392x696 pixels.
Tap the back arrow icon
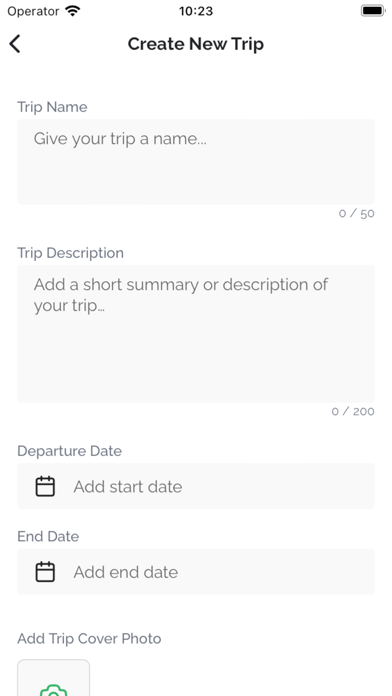15,44
